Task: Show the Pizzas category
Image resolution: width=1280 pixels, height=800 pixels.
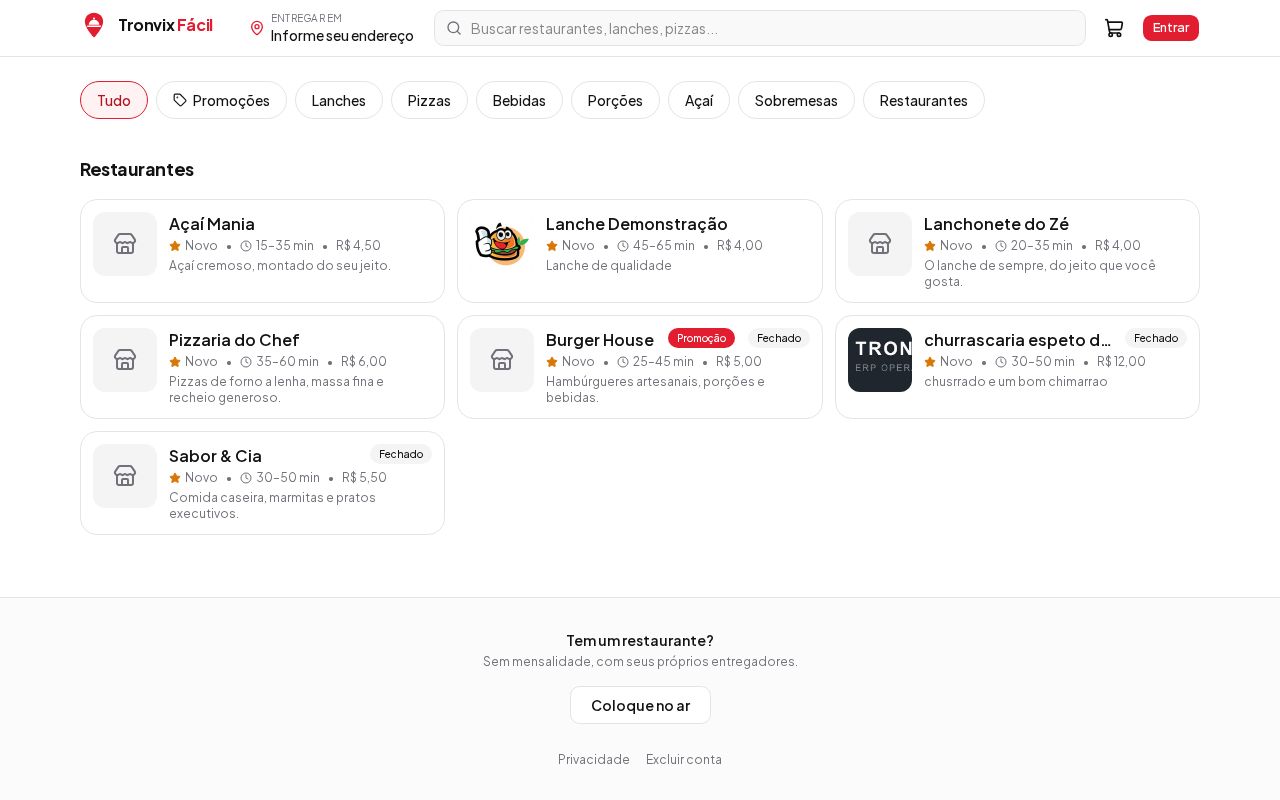Action: click(429, 100)
